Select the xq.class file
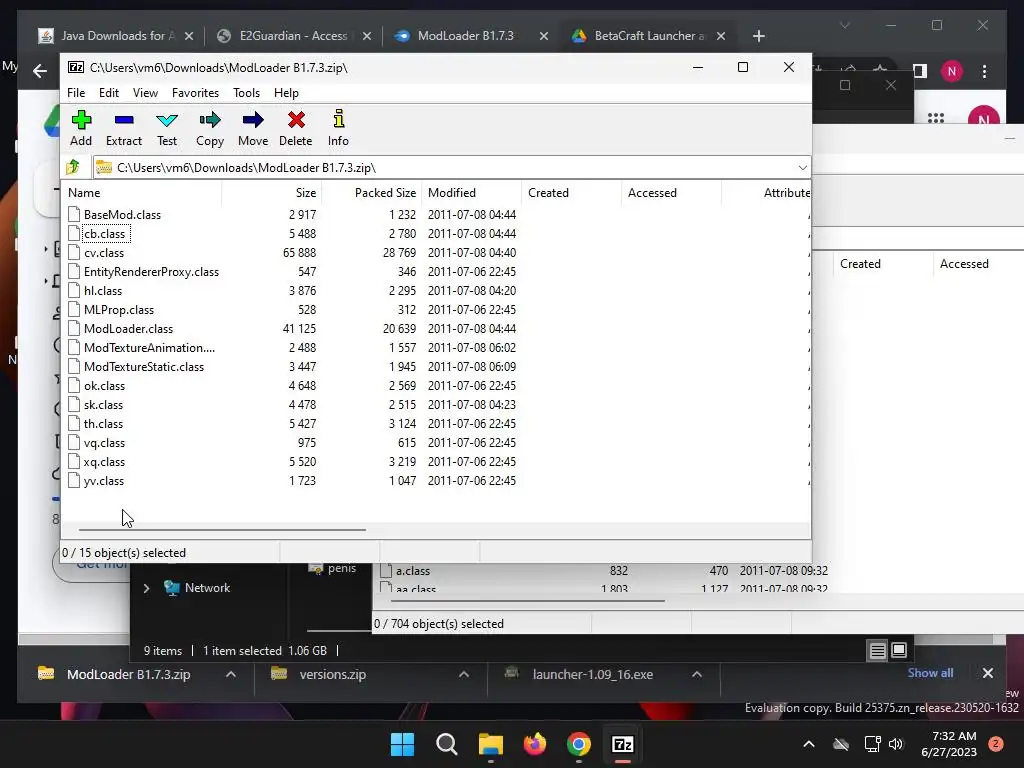Image resolution: width=1024 pixels, height=768 pixels. [x=104, y=461]
